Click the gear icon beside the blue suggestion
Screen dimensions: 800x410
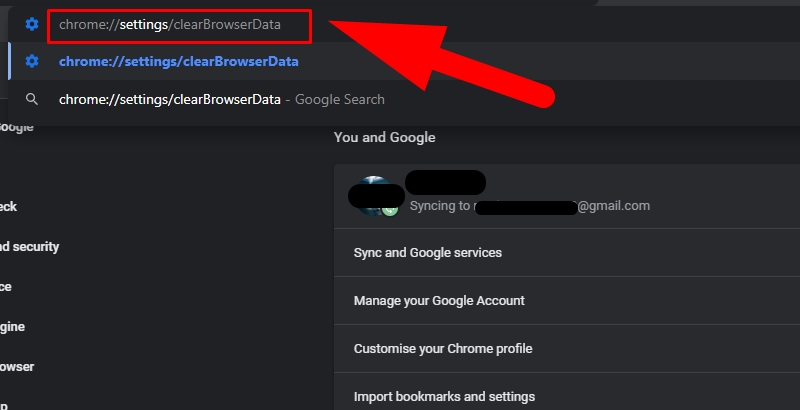click(x=32, y=61)
